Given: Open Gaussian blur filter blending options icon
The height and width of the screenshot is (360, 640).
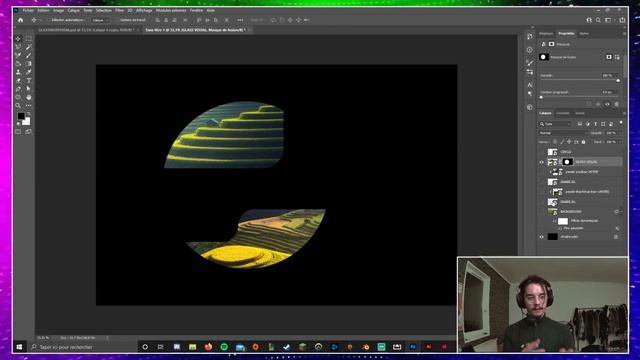Looking at the screenshot, I should click(617, 228).
